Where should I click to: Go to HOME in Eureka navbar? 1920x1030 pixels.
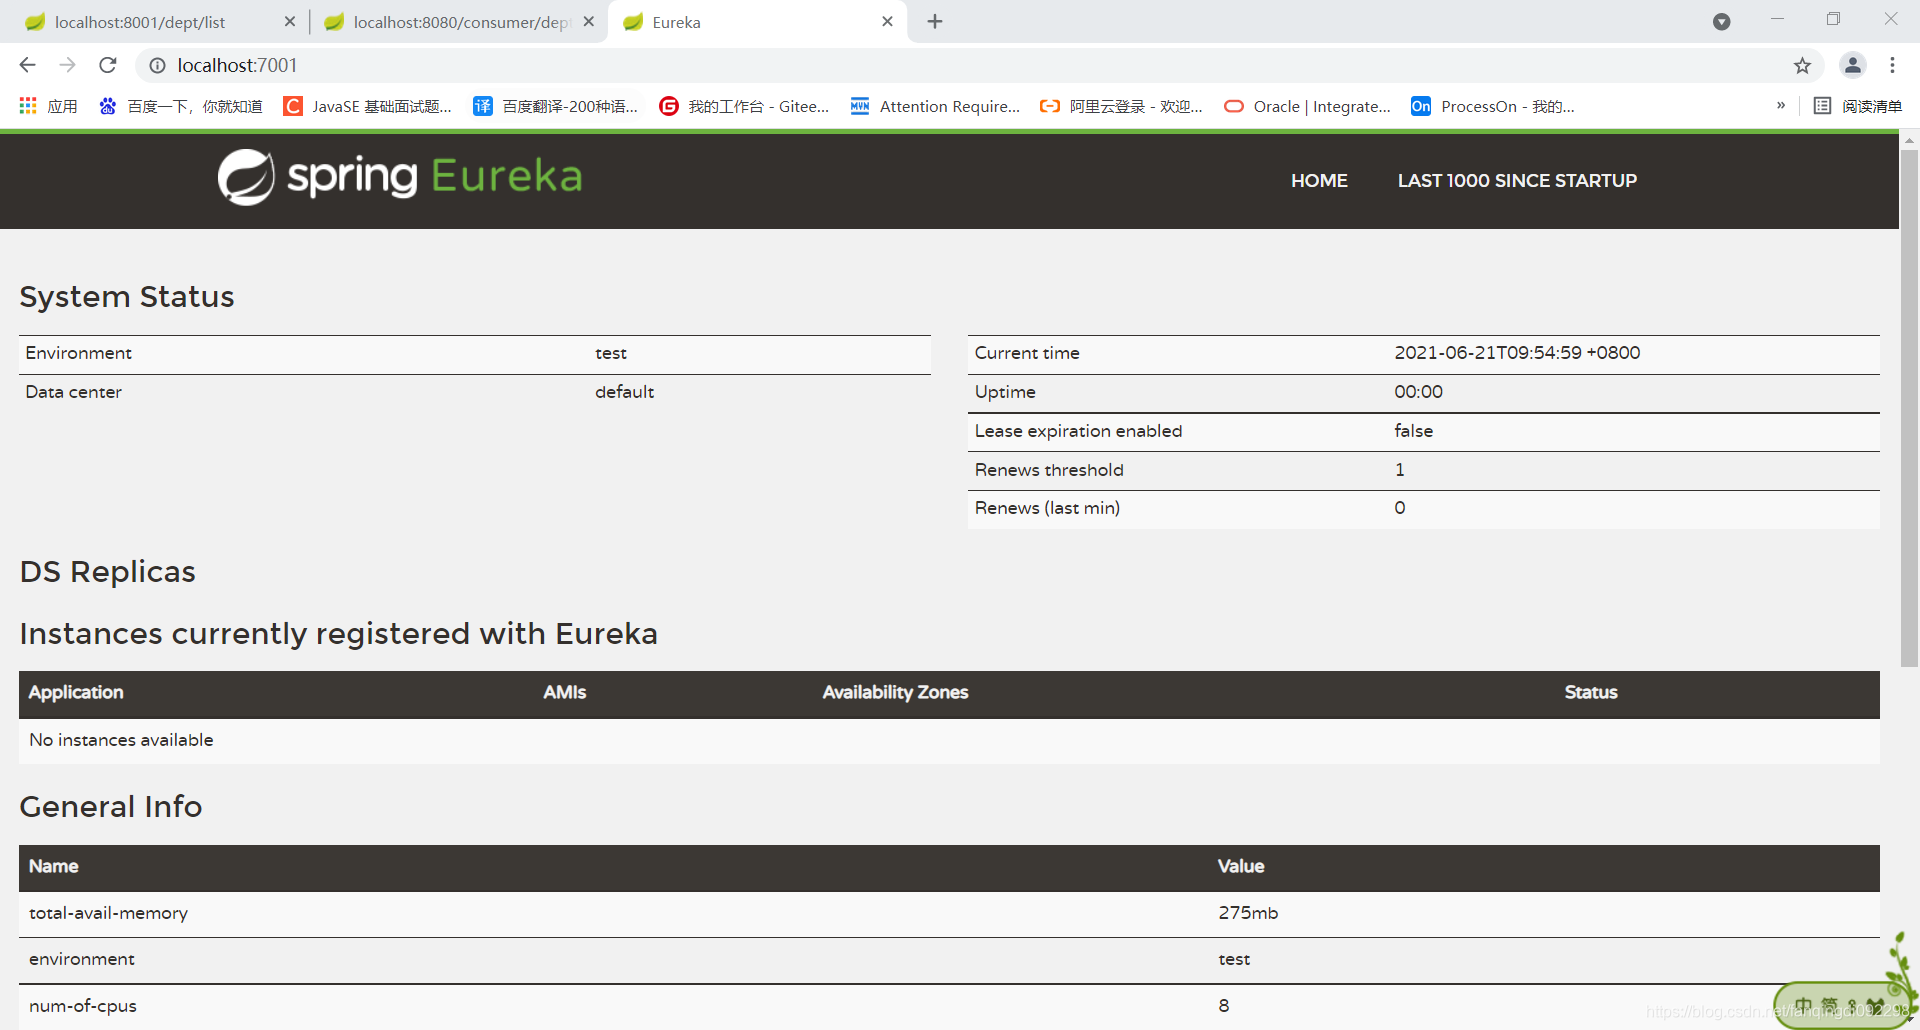click(x=1319, y=181)
